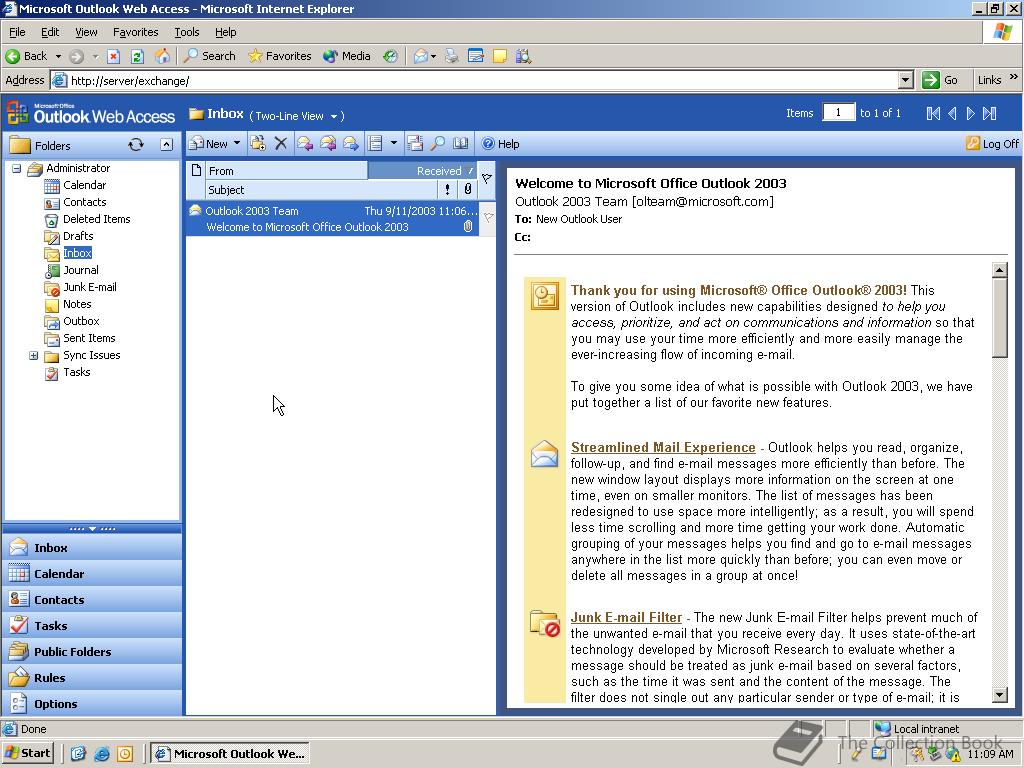Open the Tasks folder in the tree
1024x768 pixels.
[76, 372]
